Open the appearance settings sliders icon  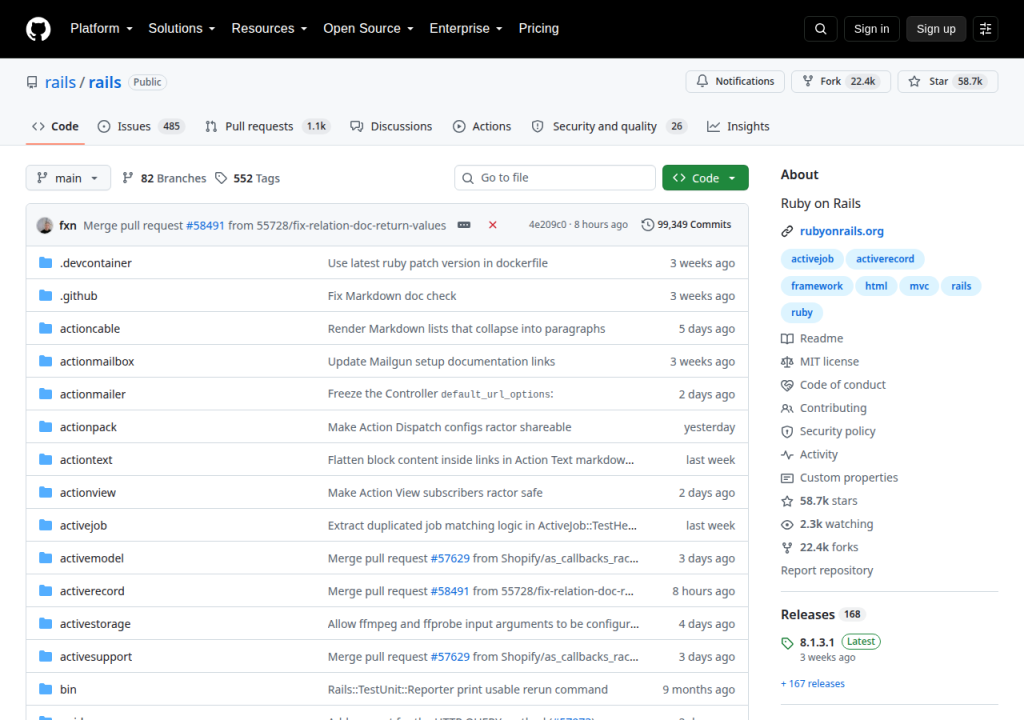click(985, 29)
